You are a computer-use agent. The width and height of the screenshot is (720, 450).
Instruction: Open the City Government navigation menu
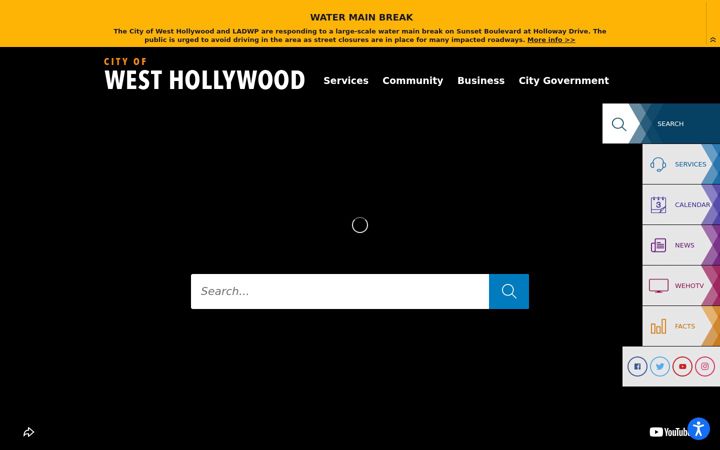click(x=564, y=80)
